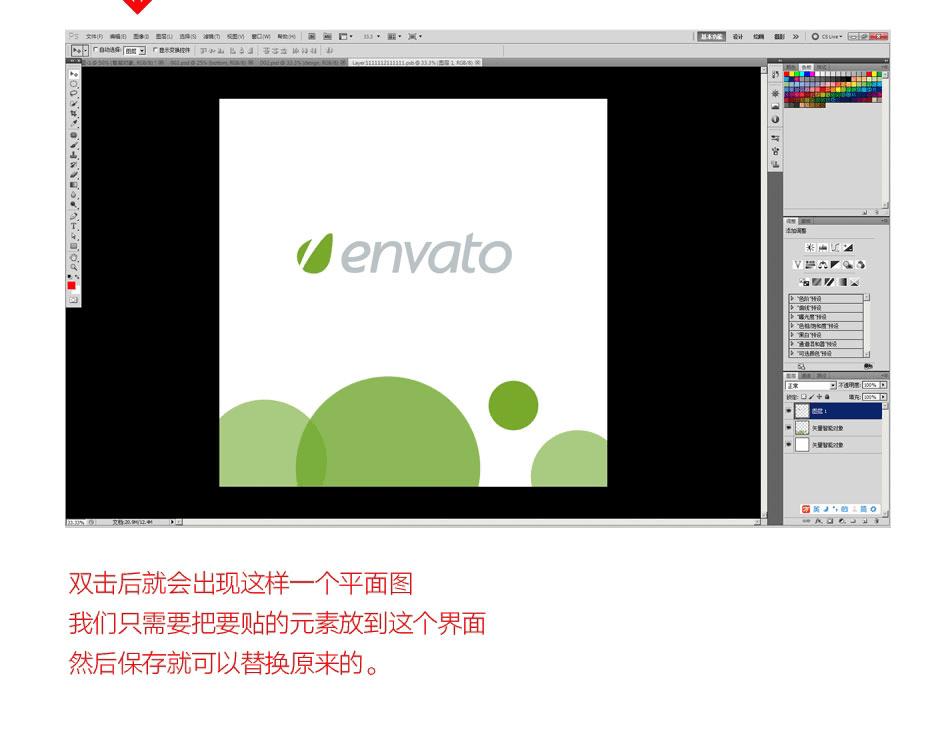Add a Levels adjustment

823,248
